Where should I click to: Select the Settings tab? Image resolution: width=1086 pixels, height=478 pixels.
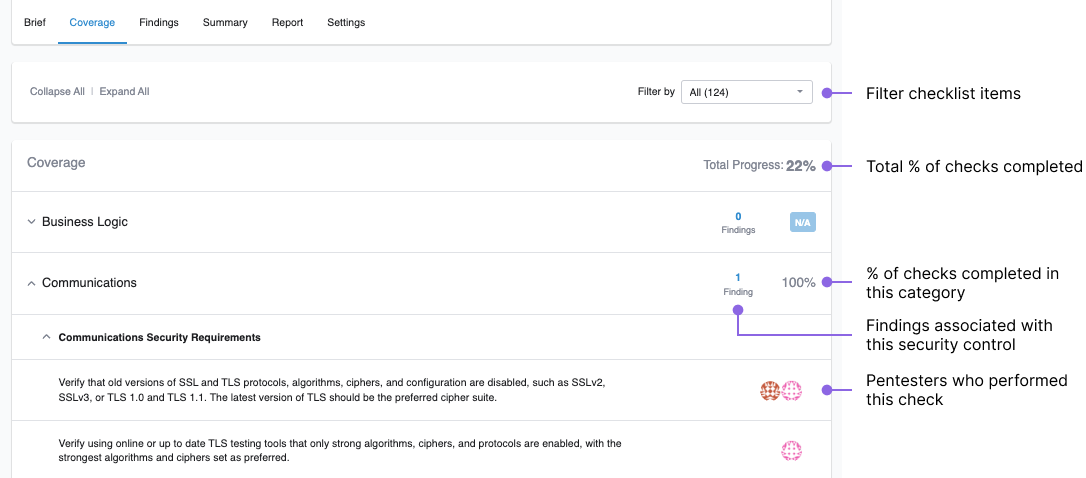(x=346, y=22)
